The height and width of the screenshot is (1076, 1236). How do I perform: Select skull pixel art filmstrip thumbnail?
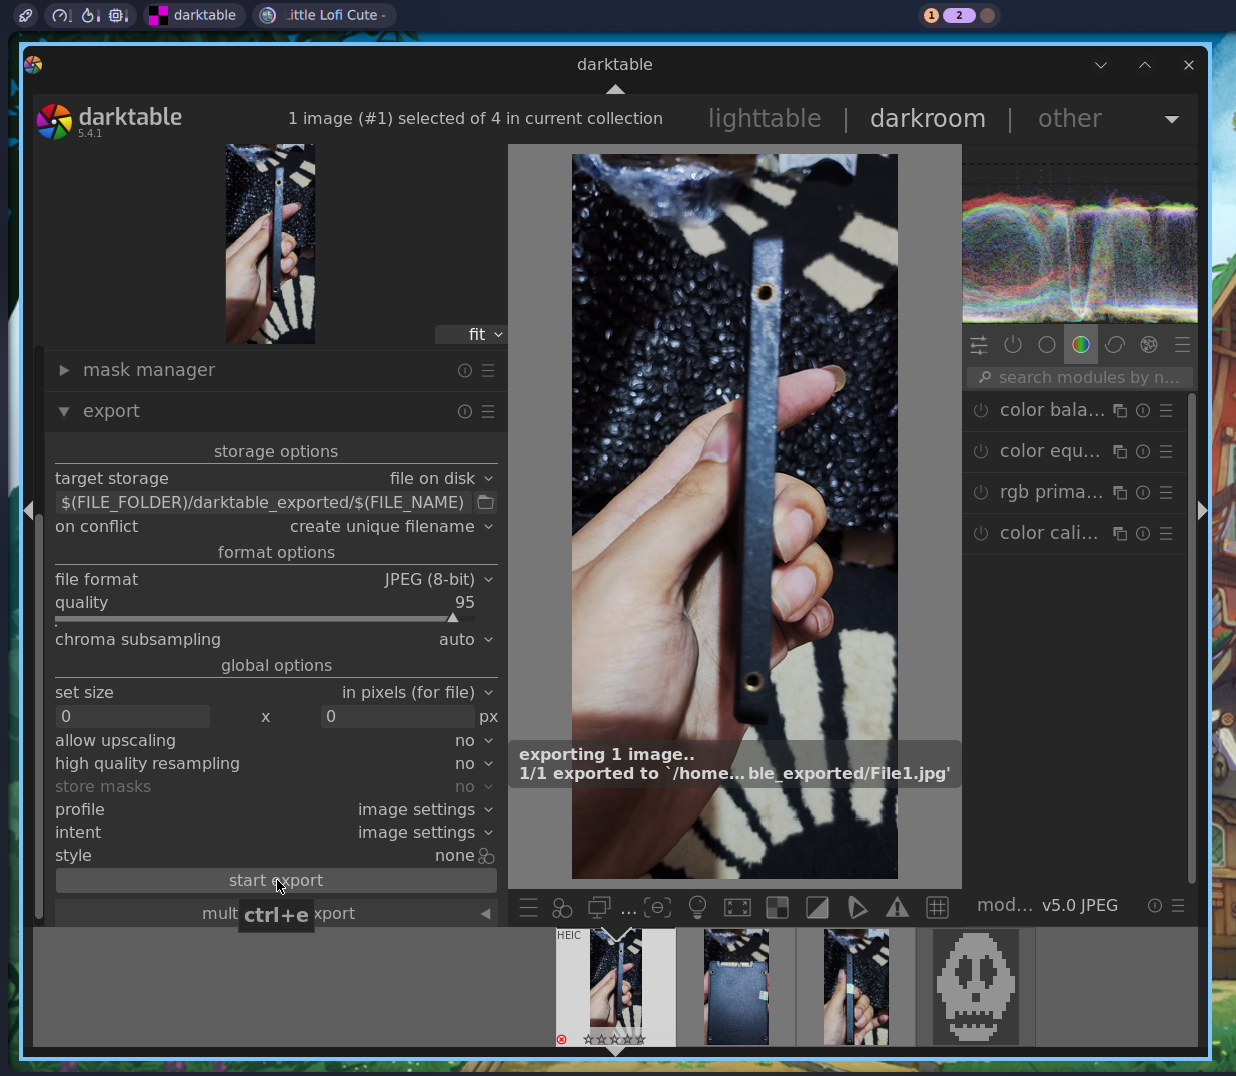[x=976, y=987]
